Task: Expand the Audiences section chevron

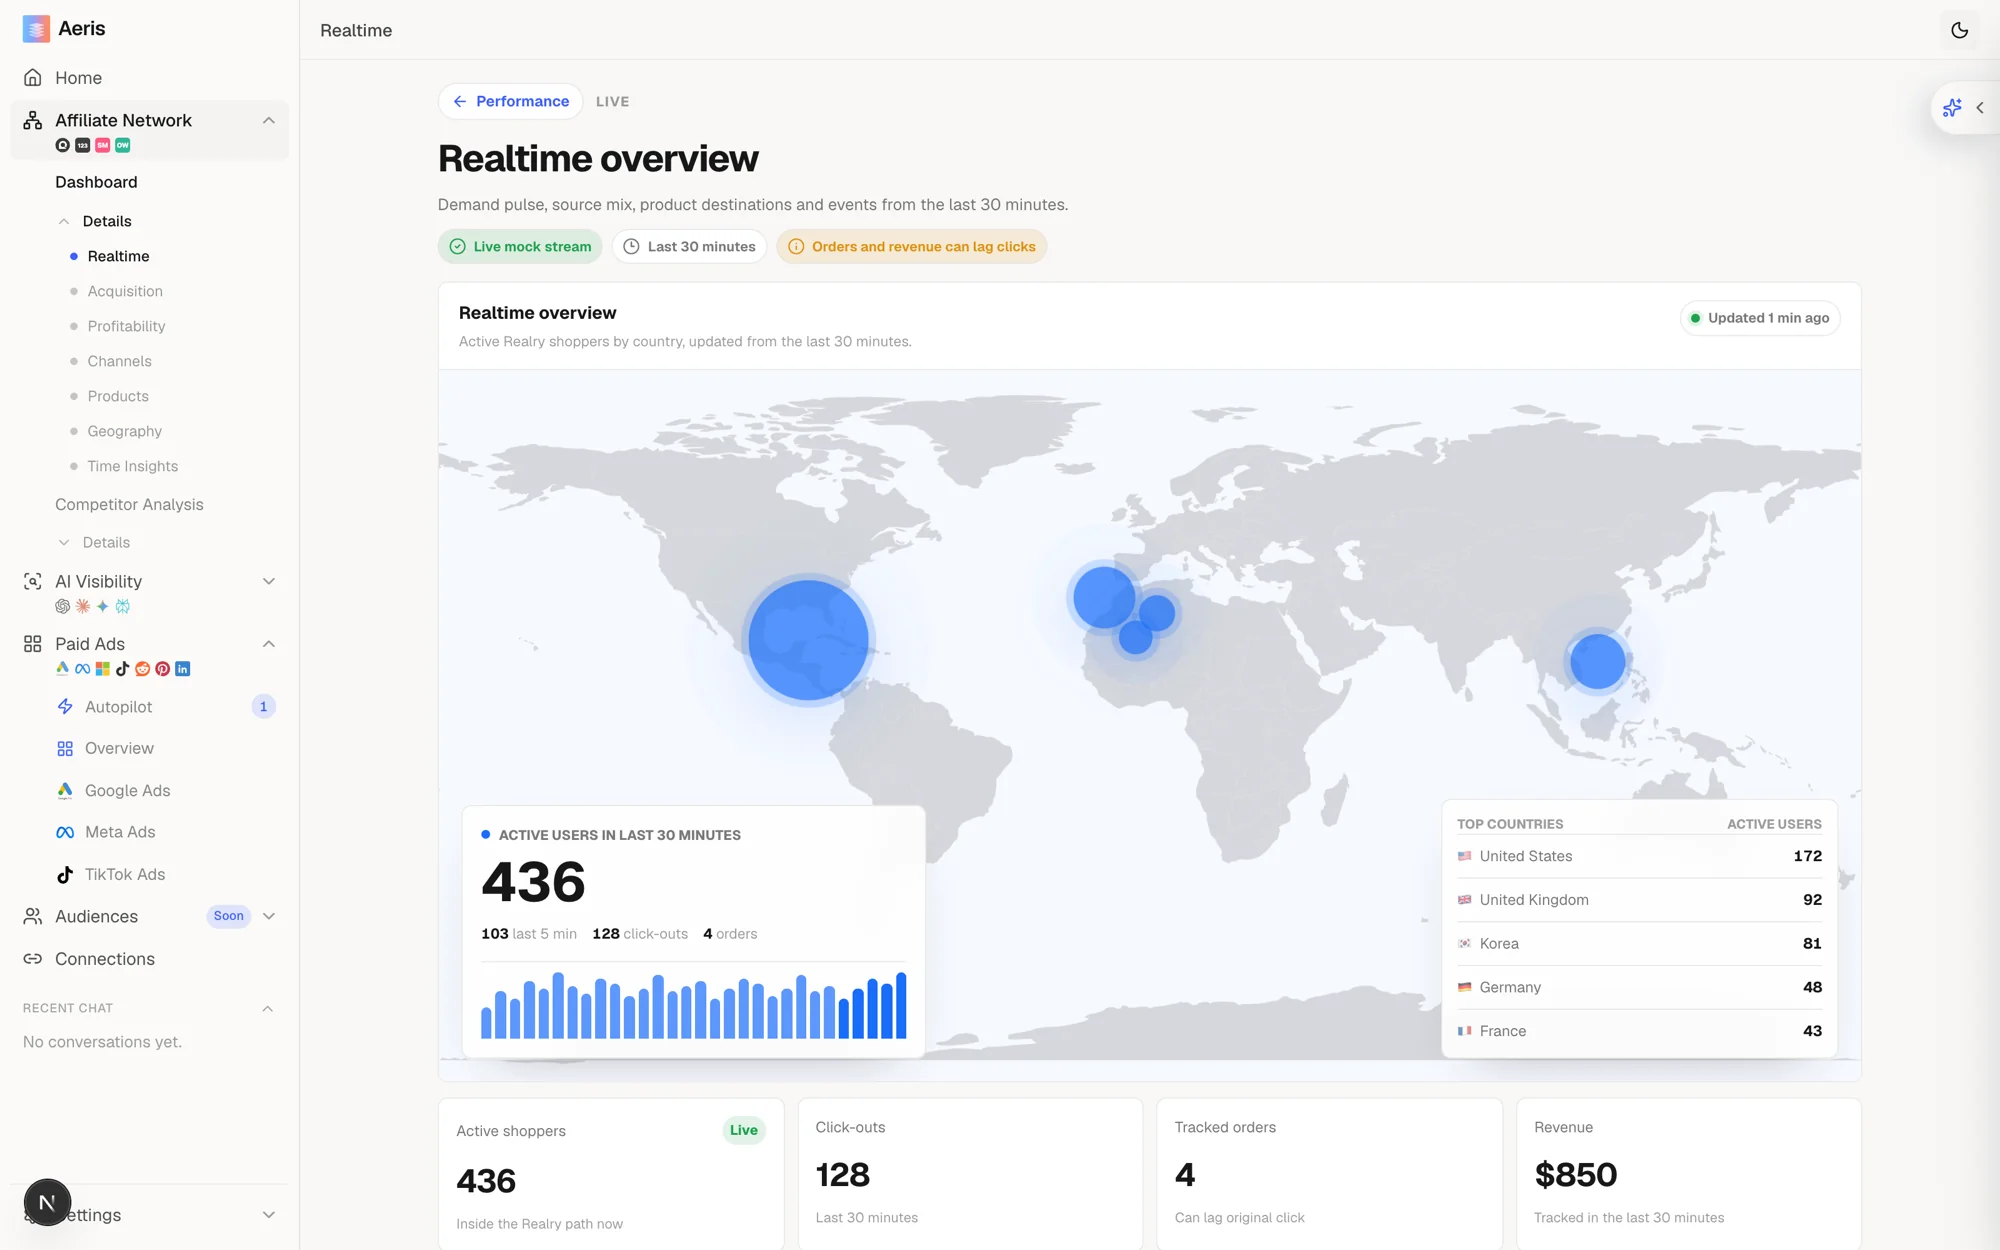Action: 268,916
